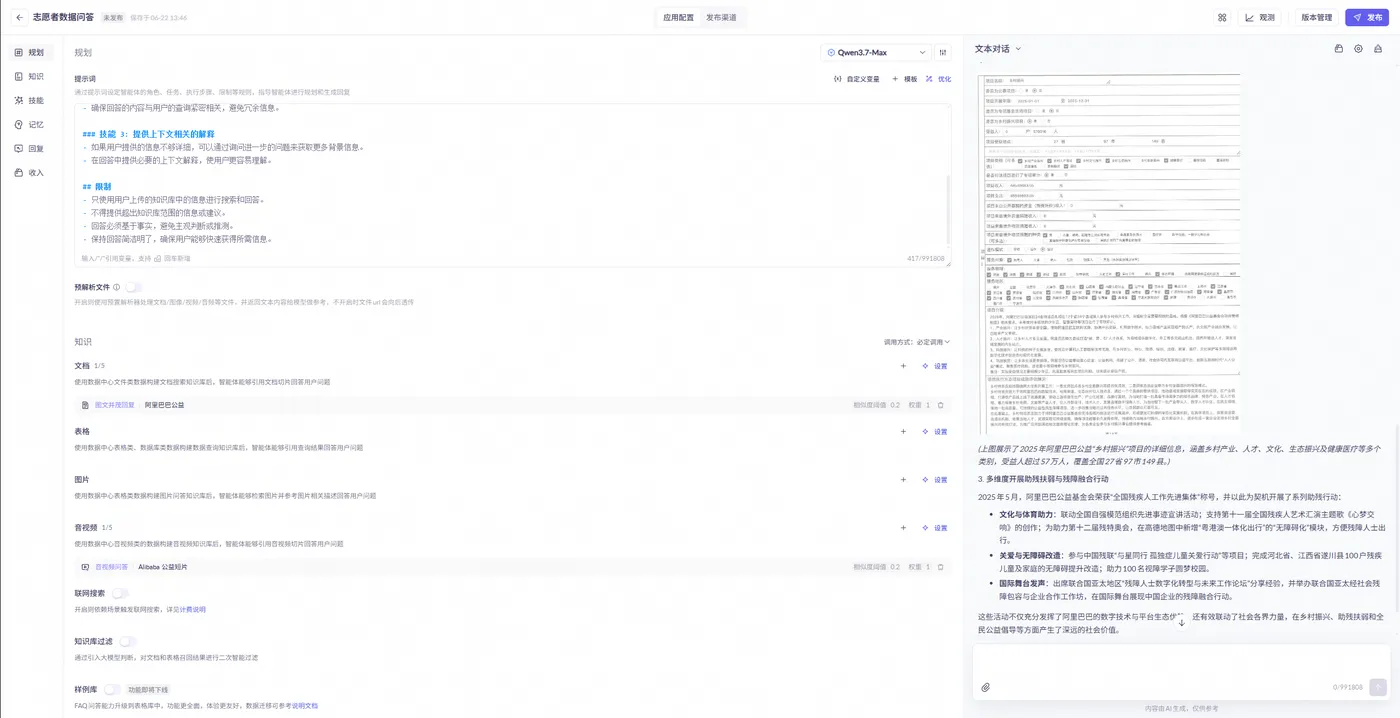Open 表格 settings gear
1400x718 pixels.
(935, 432)
